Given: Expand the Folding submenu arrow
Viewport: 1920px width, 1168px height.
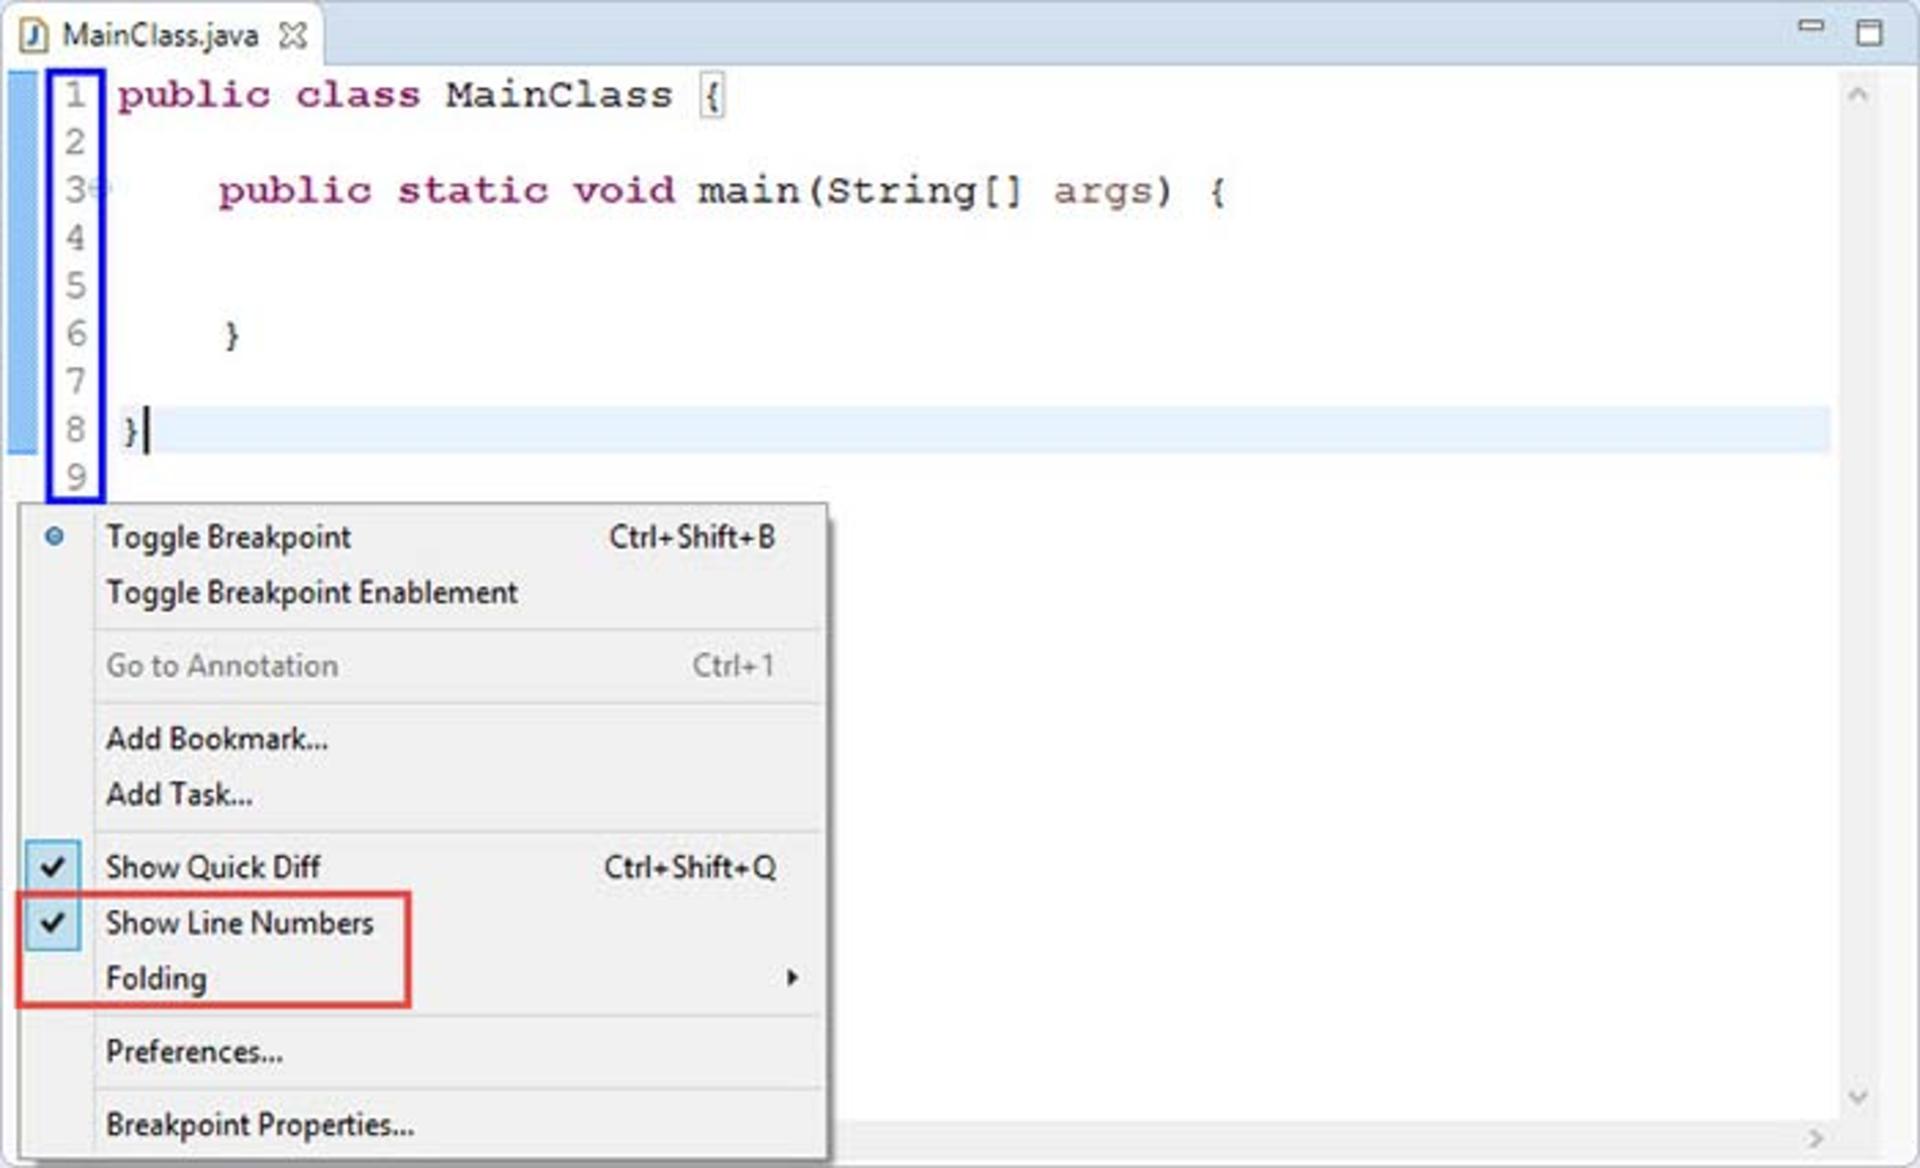Looking at the screenshot, I should point(792,977).
